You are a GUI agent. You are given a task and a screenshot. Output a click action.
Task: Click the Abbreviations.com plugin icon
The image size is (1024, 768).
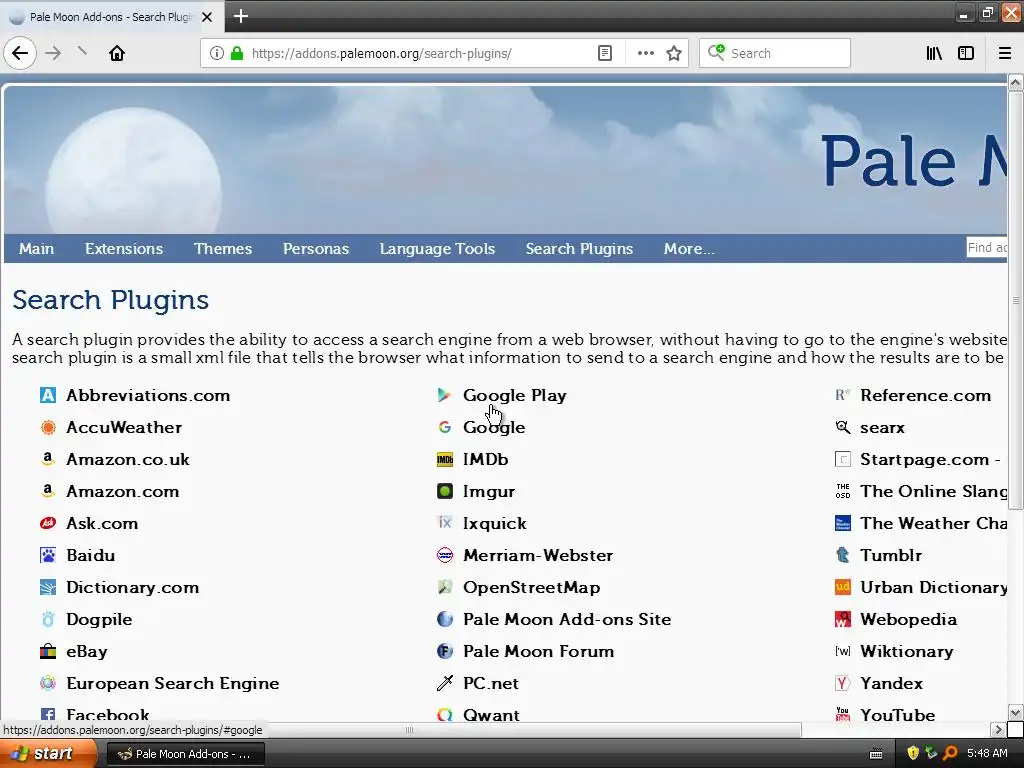click(x=48, y=395)
